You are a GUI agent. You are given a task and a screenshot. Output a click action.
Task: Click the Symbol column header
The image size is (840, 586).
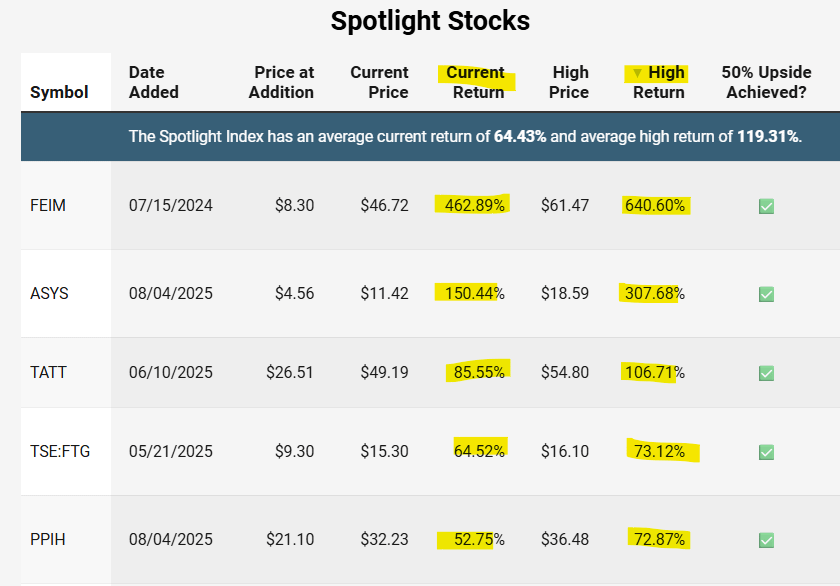(59, 92)
